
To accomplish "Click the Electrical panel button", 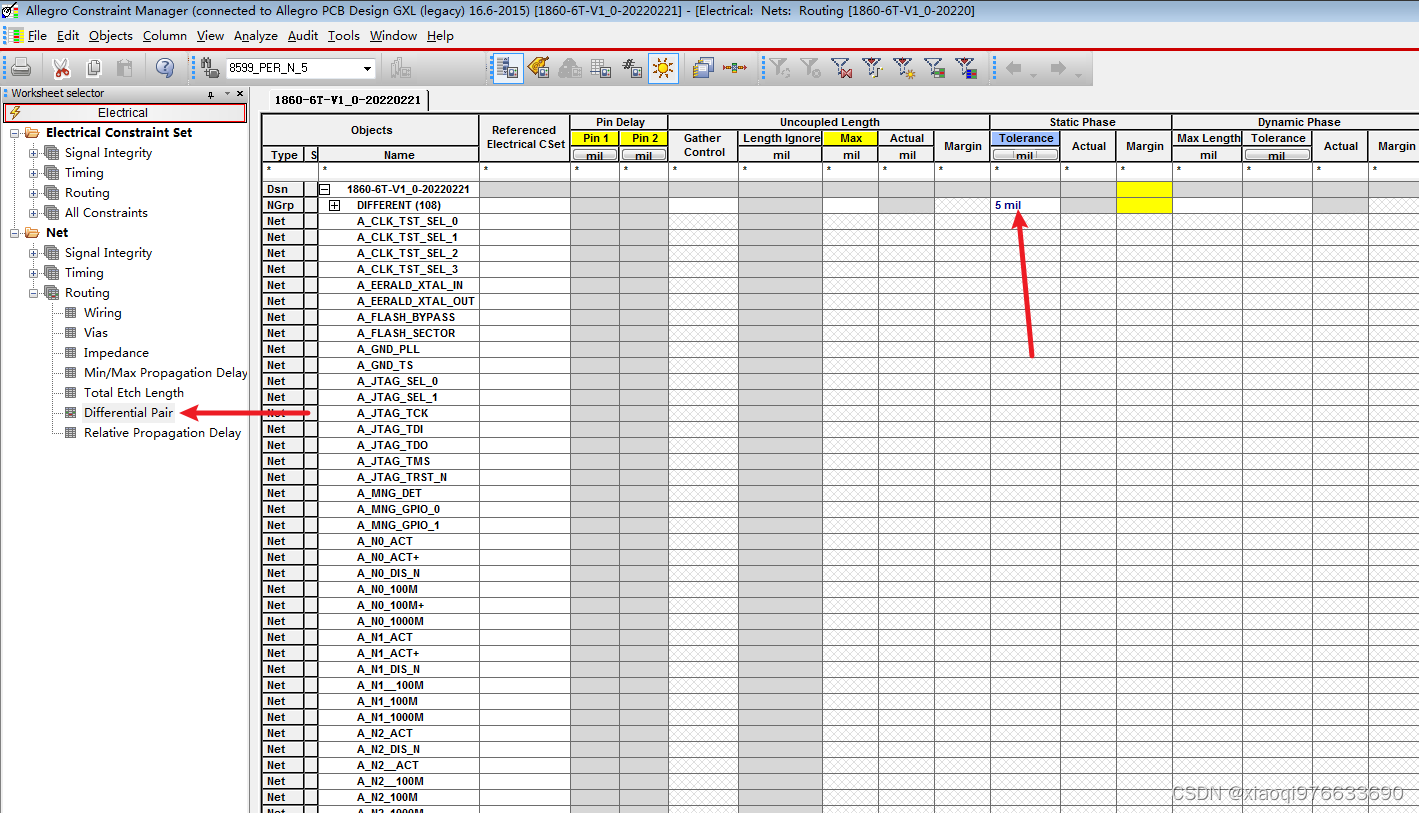I will coord(124,113).
